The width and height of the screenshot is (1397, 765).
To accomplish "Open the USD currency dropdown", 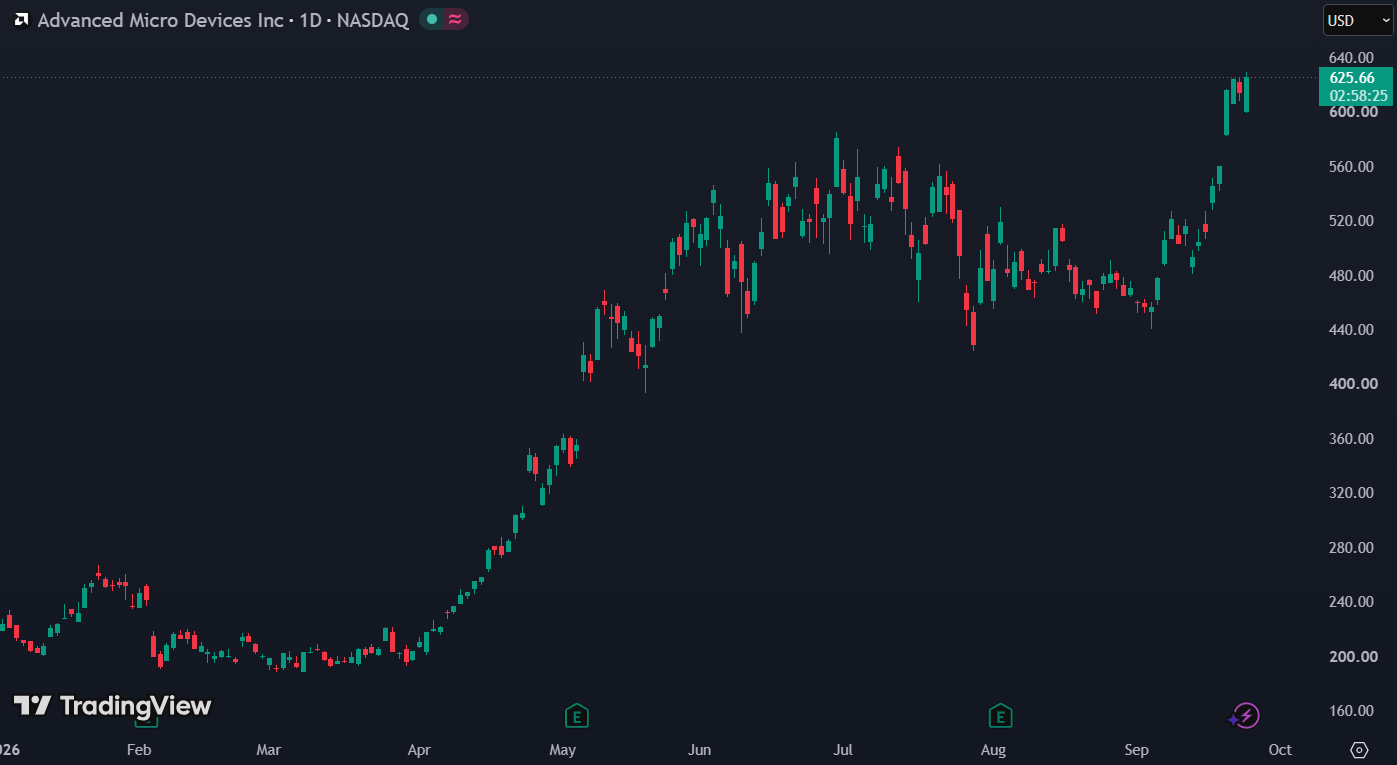I will [x=1358, y=20].
